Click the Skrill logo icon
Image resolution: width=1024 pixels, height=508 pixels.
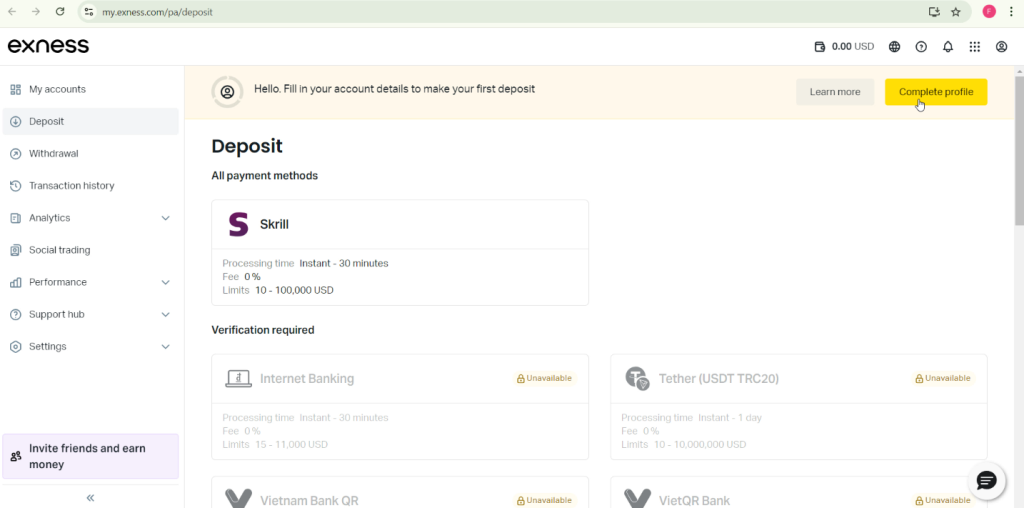[238, 224]
